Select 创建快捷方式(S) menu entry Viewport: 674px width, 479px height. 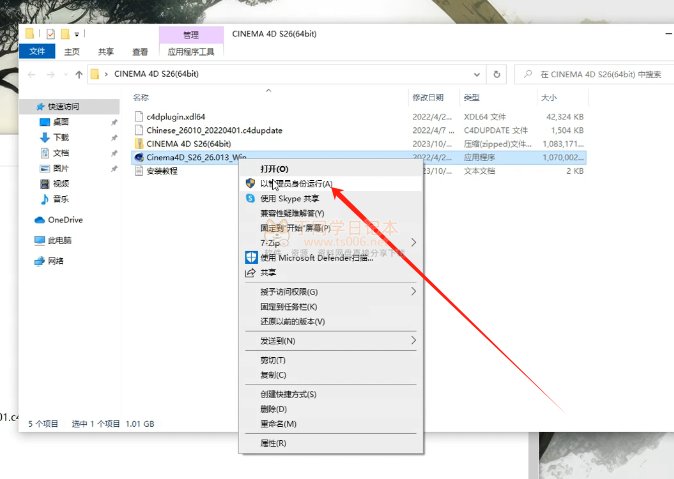(x=331, y=394)
